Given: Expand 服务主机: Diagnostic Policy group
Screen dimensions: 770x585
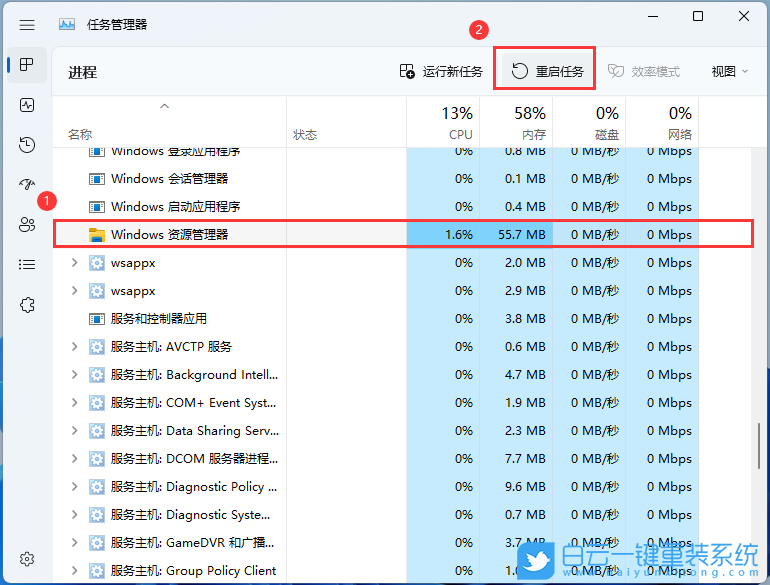Looking at the screenshot, I should click(74, 487).
